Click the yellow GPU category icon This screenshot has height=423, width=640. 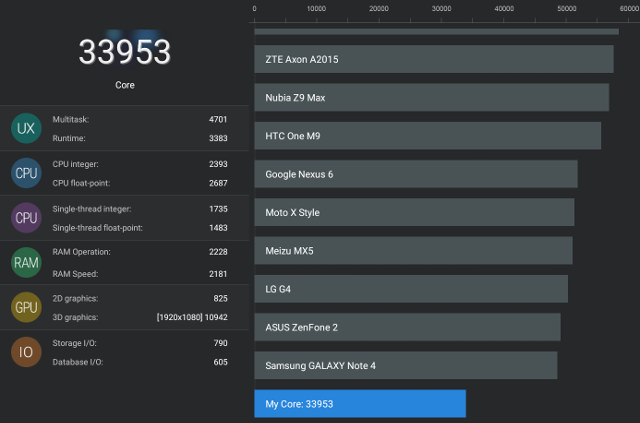click(x=26, y=307)
